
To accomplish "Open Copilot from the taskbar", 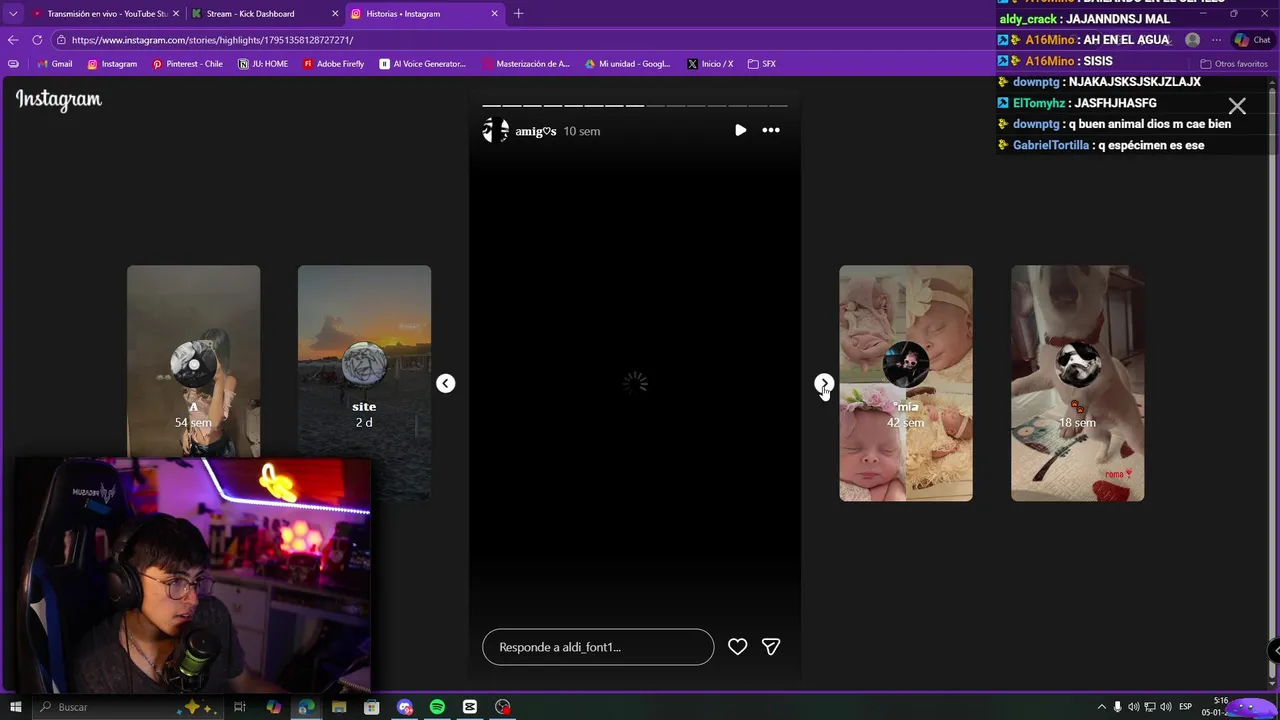I will pos(273,707).
